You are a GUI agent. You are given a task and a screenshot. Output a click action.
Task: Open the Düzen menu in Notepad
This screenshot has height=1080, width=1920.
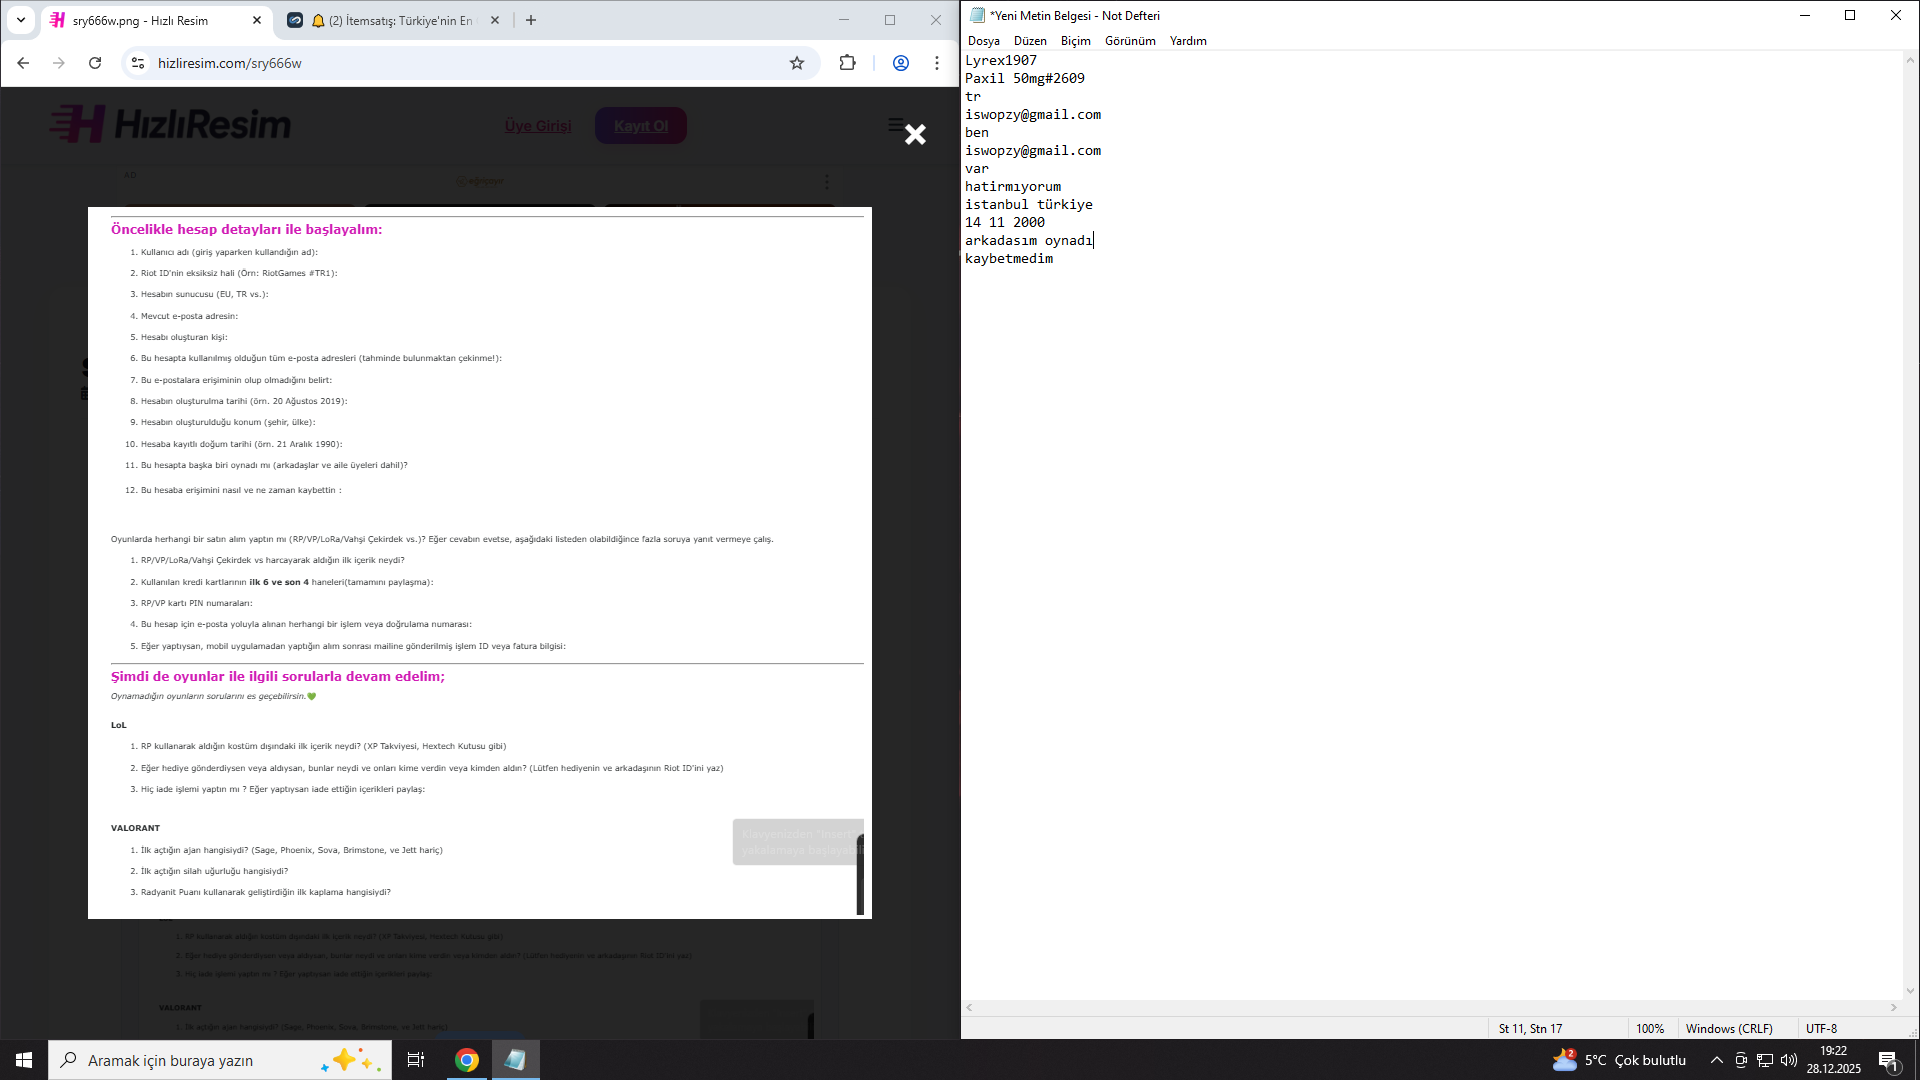[x=1030, y=41]
